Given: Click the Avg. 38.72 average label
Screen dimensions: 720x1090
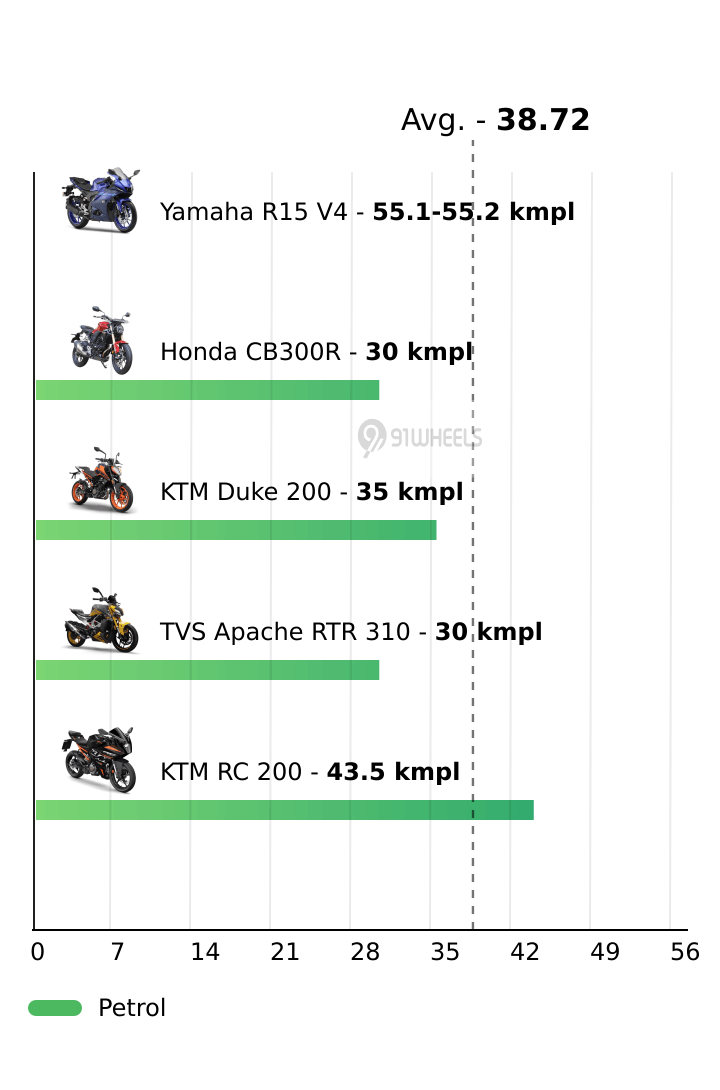Looking at the screenshot, I should pyautogui.click(x=495, y=121).
